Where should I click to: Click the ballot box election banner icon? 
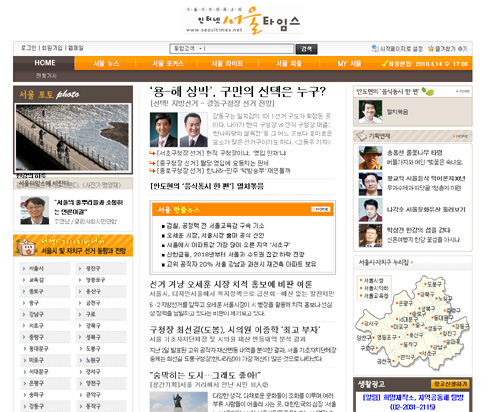(x=25, y=246)
